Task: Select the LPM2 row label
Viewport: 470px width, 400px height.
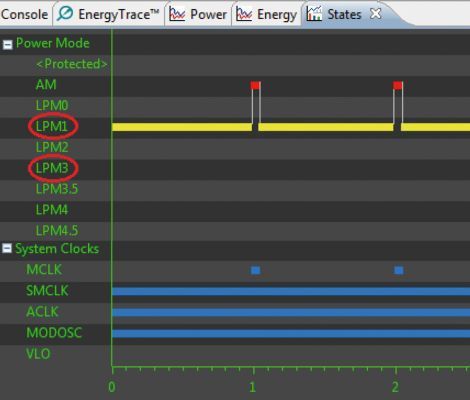Action: 52,147
